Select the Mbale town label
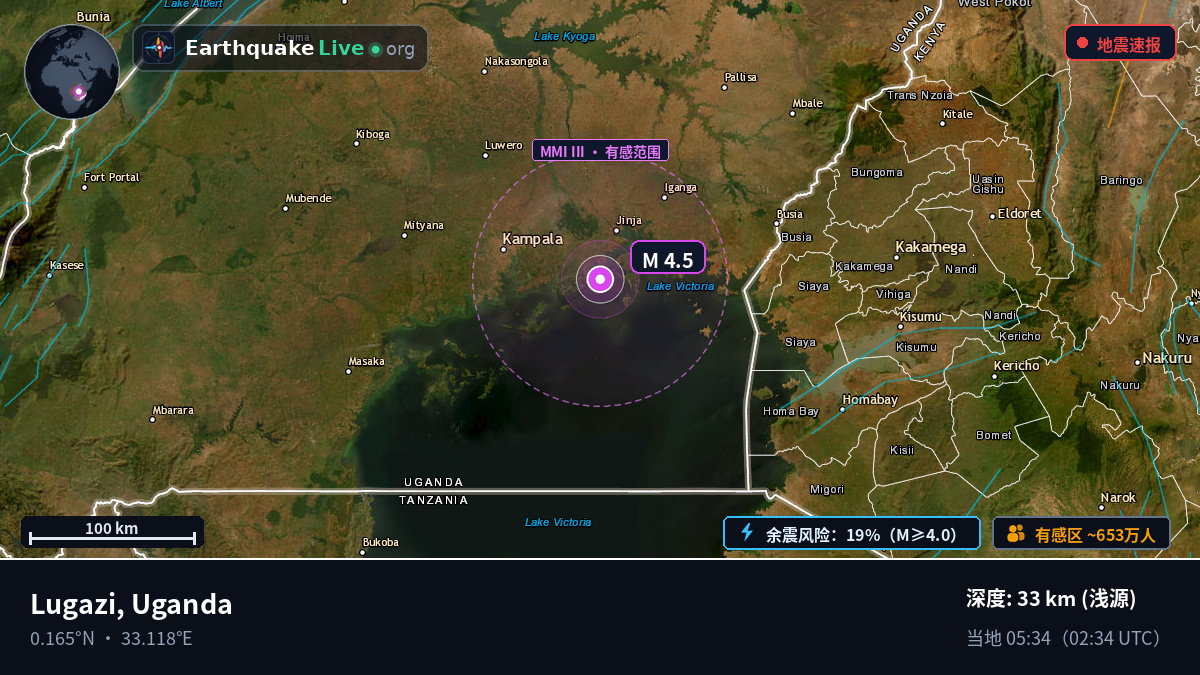Image resolution: width=1200 pixels, height=675 pixels. tap(807, 103)
